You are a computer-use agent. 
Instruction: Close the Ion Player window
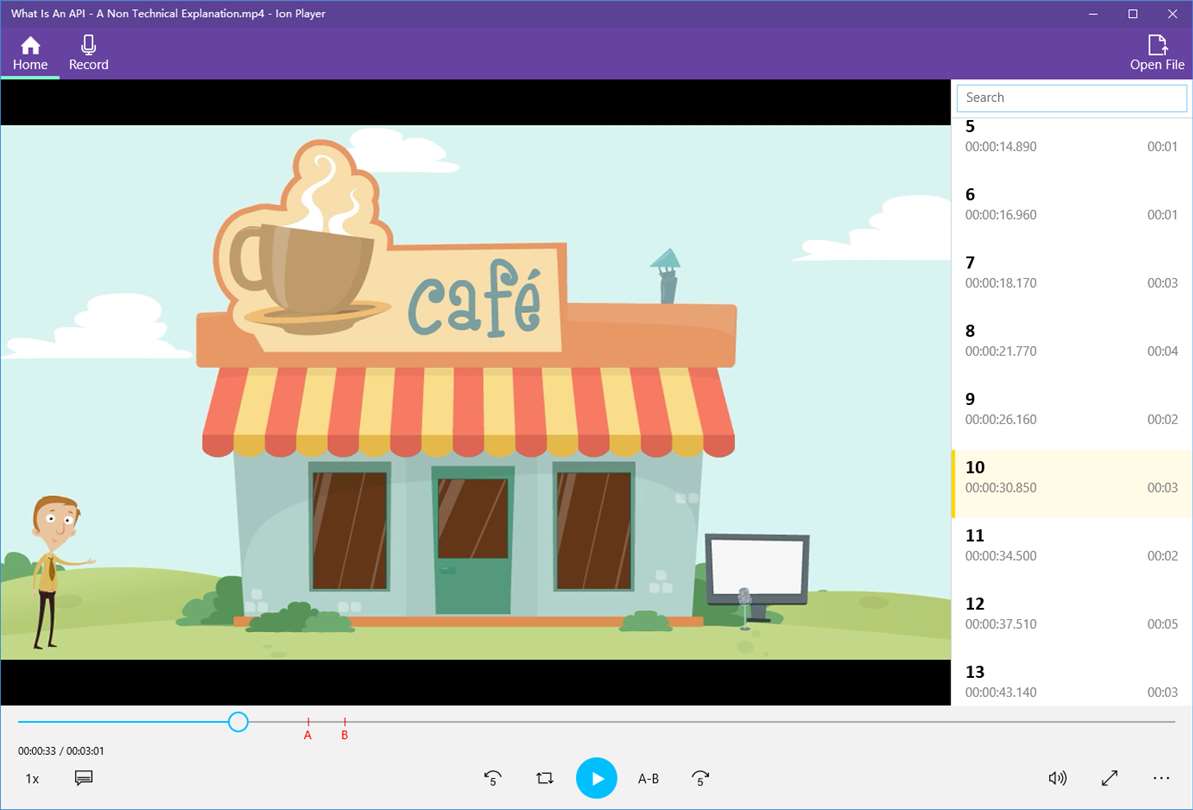1172,14
